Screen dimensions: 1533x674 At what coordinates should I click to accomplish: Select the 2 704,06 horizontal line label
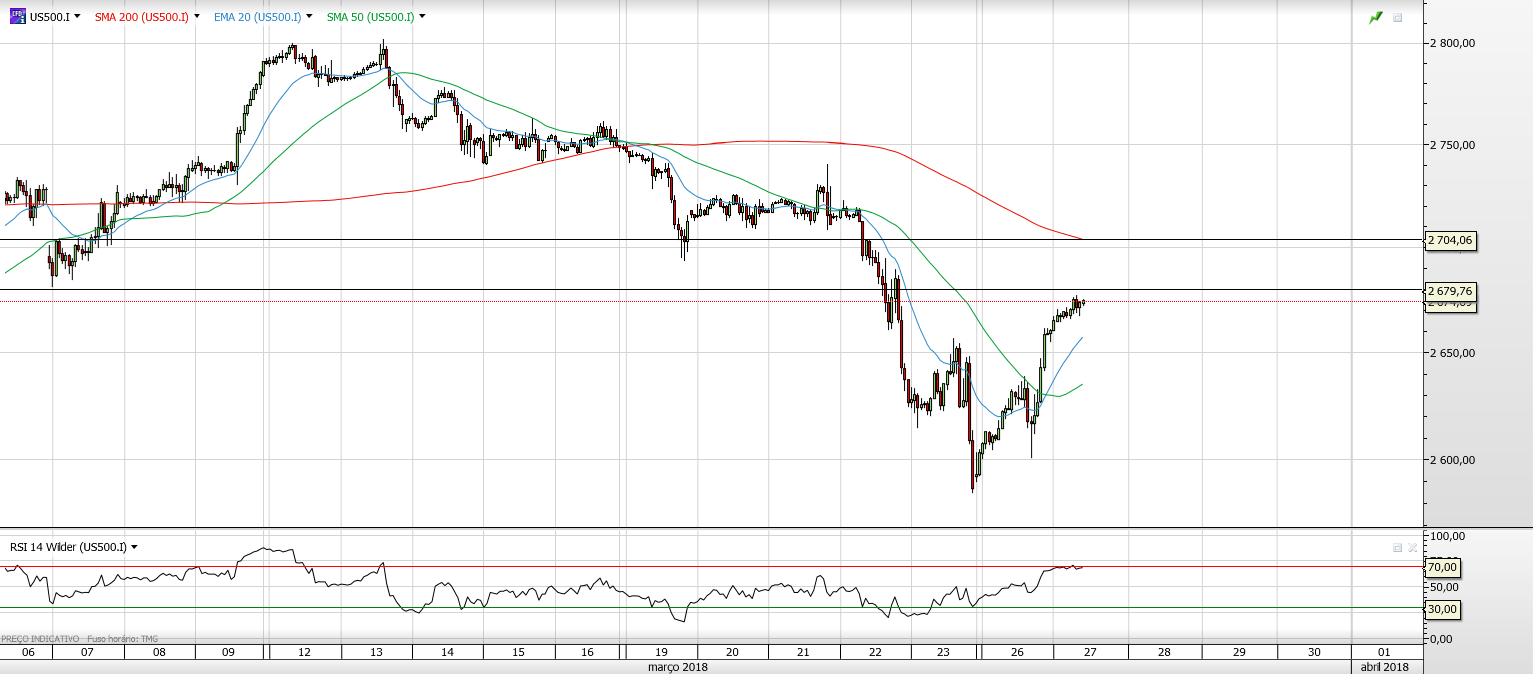1450,240
